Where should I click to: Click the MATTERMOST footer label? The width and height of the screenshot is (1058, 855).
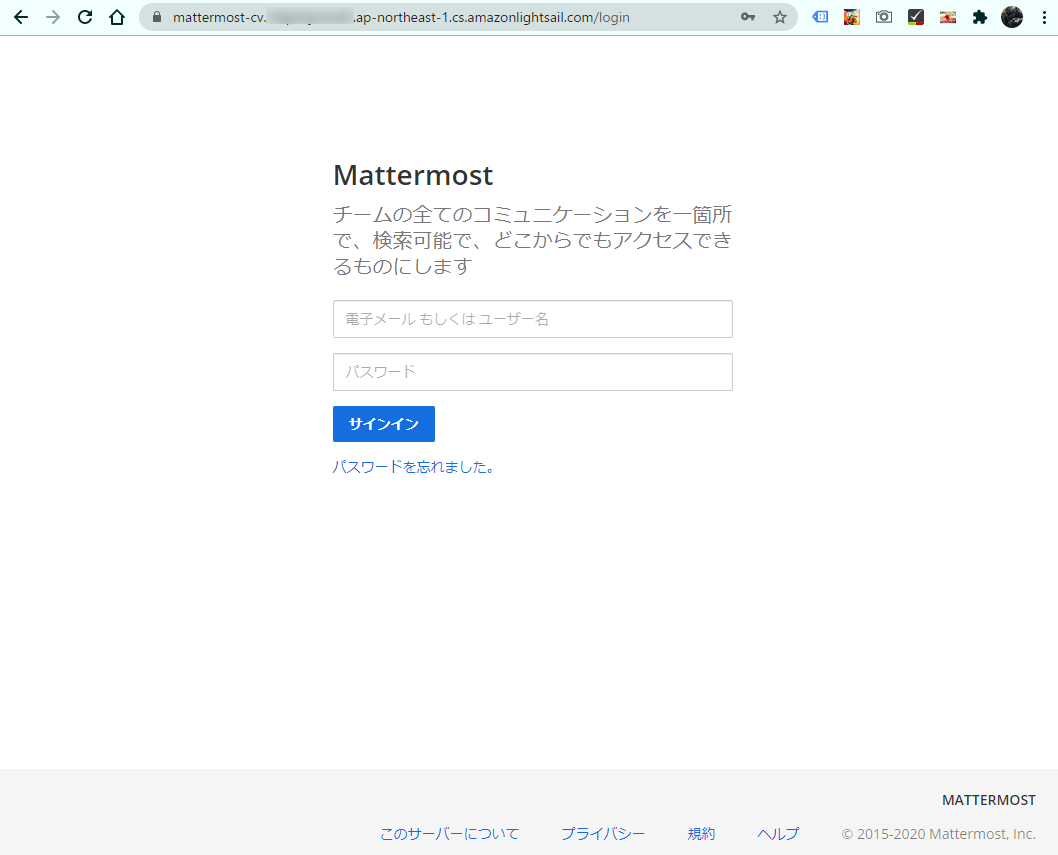pos(989,800)
